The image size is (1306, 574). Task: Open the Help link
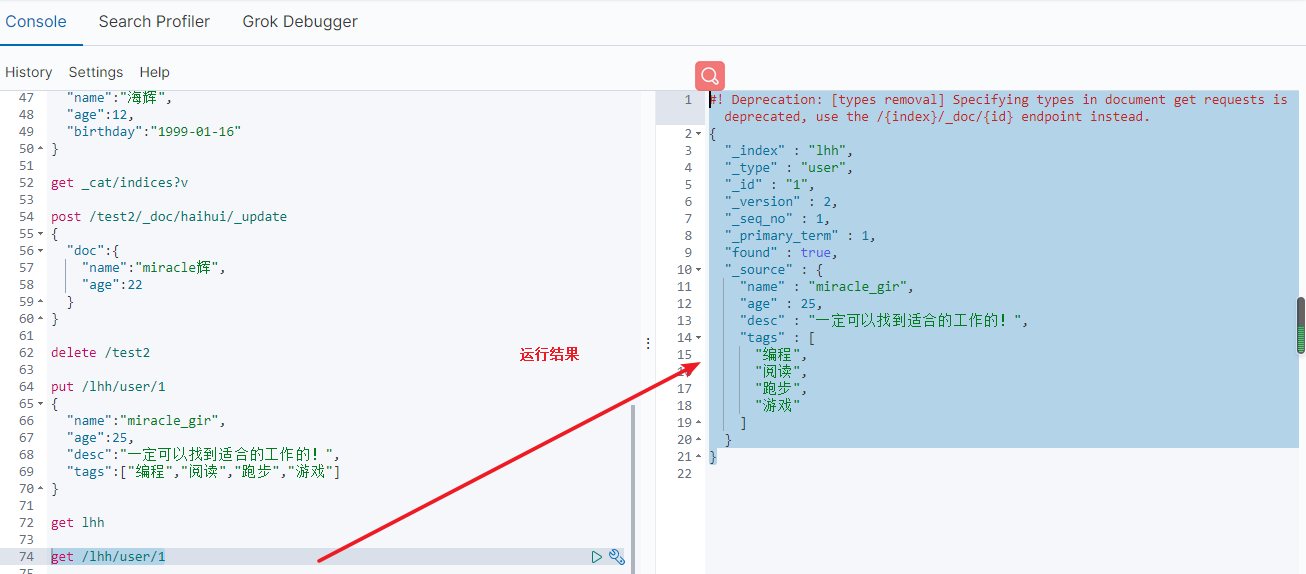[x=155, y=72]
